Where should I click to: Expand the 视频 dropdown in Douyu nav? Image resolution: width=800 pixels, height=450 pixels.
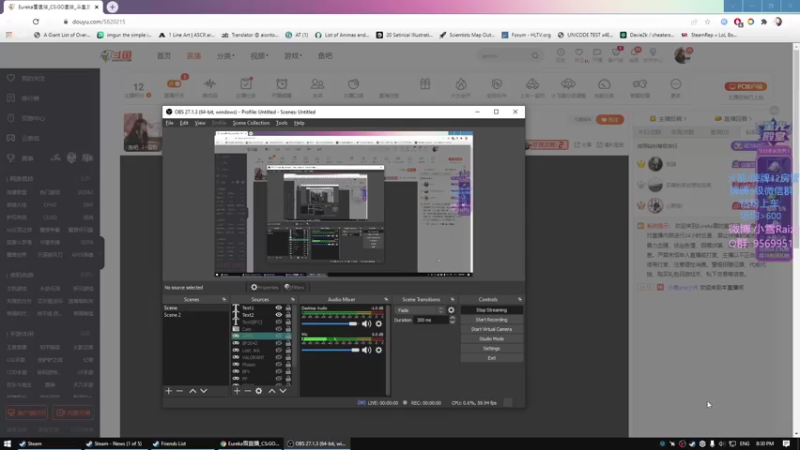click(259, 56)
